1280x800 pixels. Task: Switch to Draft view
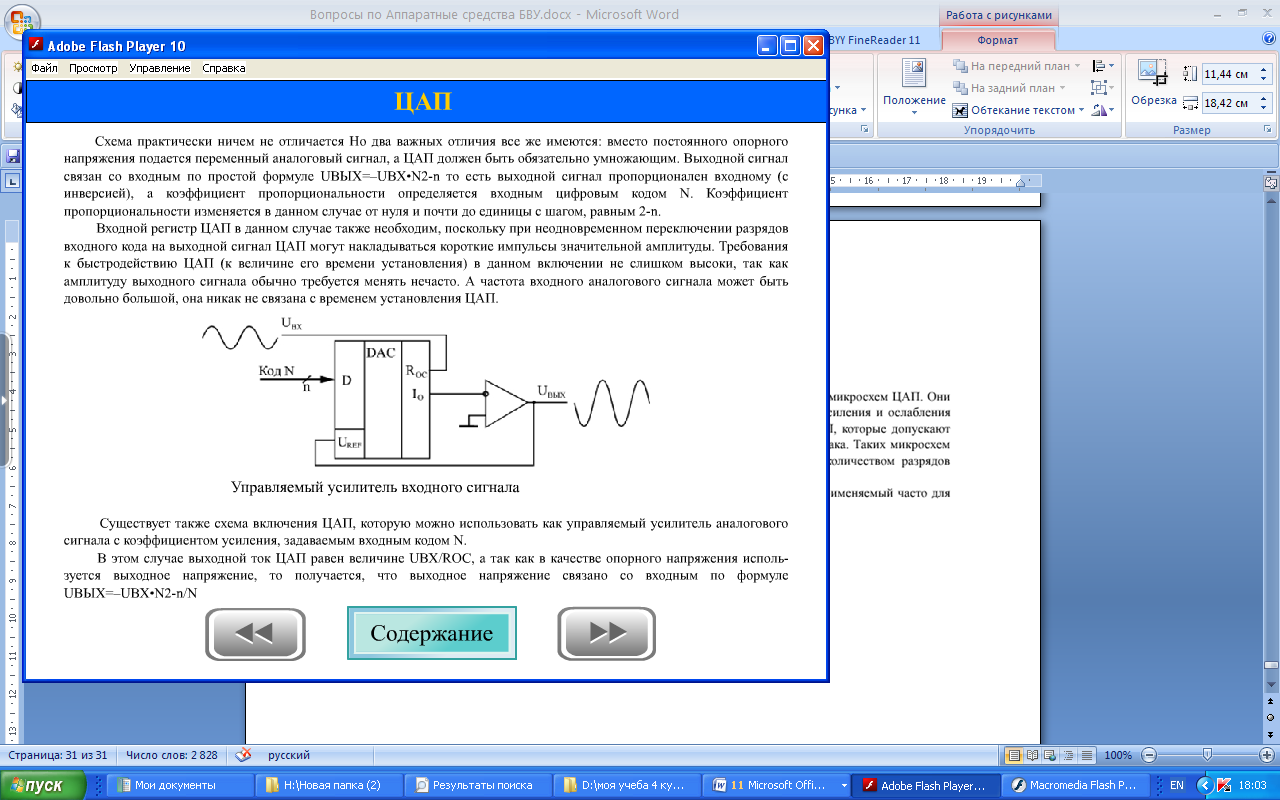[x=1086, y=755]
